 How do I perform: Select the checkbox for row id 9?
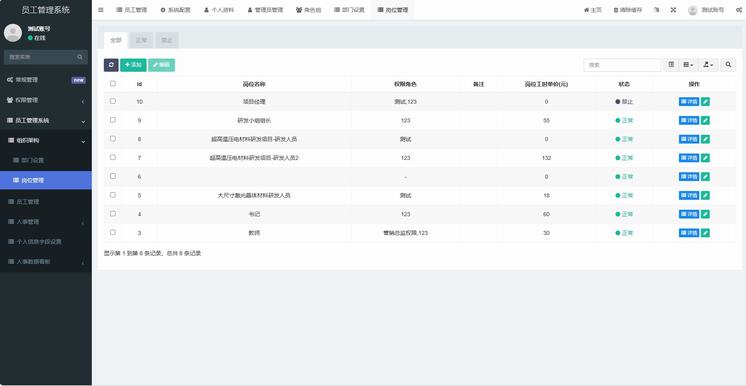tap(113, 120)
